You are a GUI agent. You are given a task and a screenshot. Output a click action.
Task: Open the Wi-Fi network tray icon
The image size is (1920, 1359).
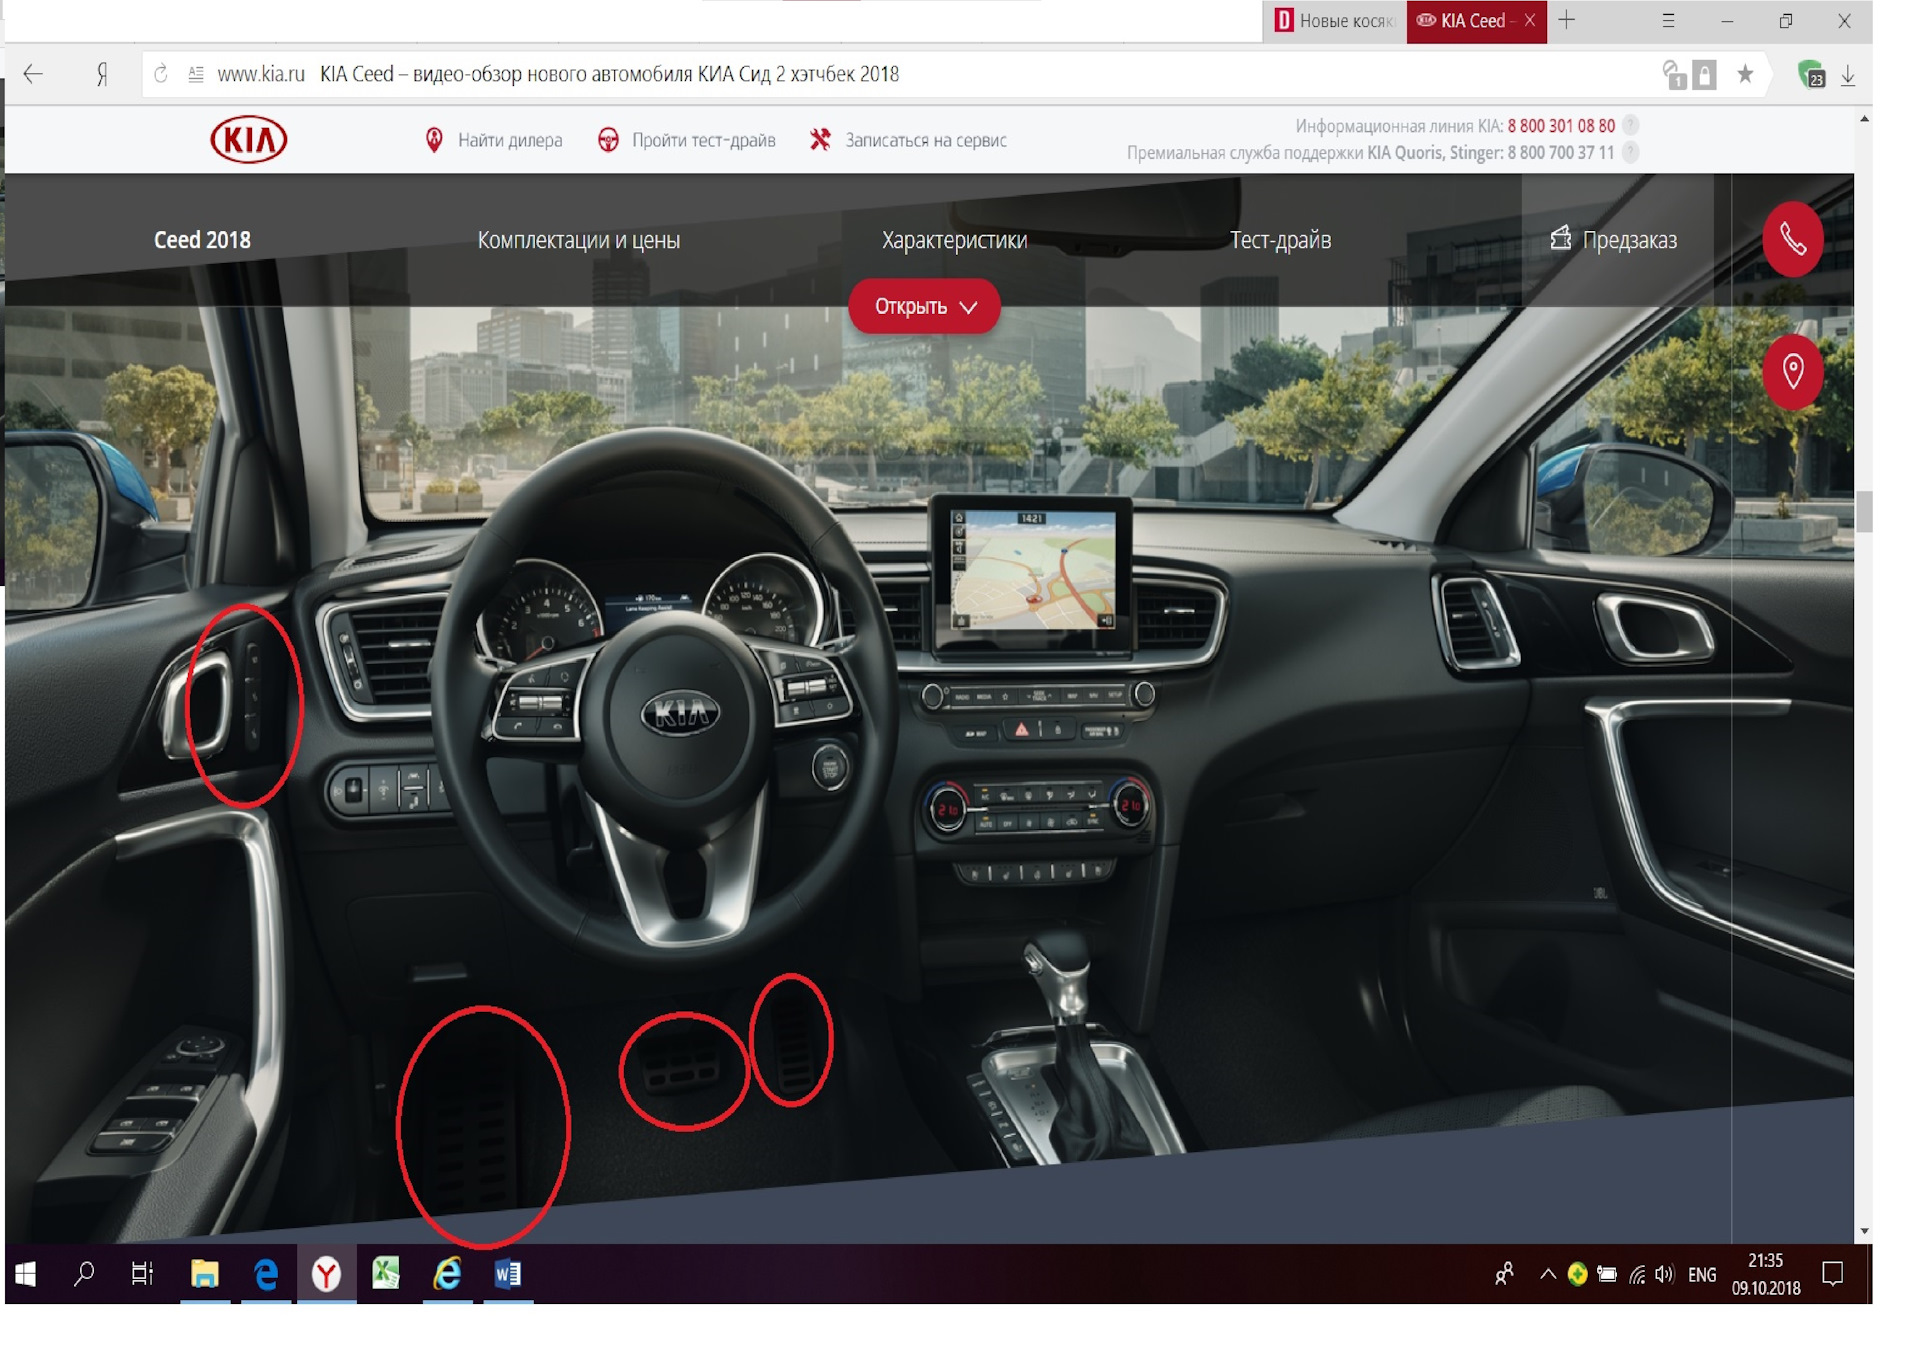[1636, 1274]
